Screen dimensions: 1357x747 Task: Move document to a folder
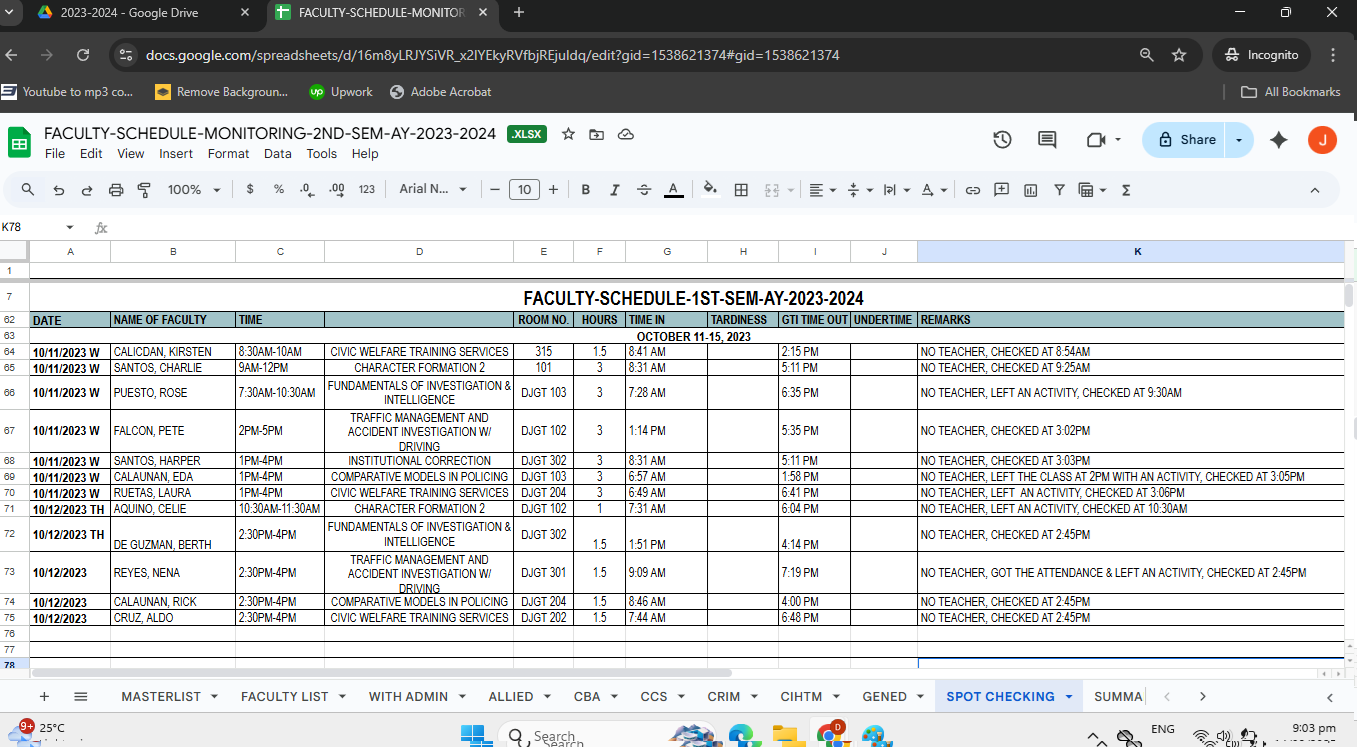[x=597, y=135]
